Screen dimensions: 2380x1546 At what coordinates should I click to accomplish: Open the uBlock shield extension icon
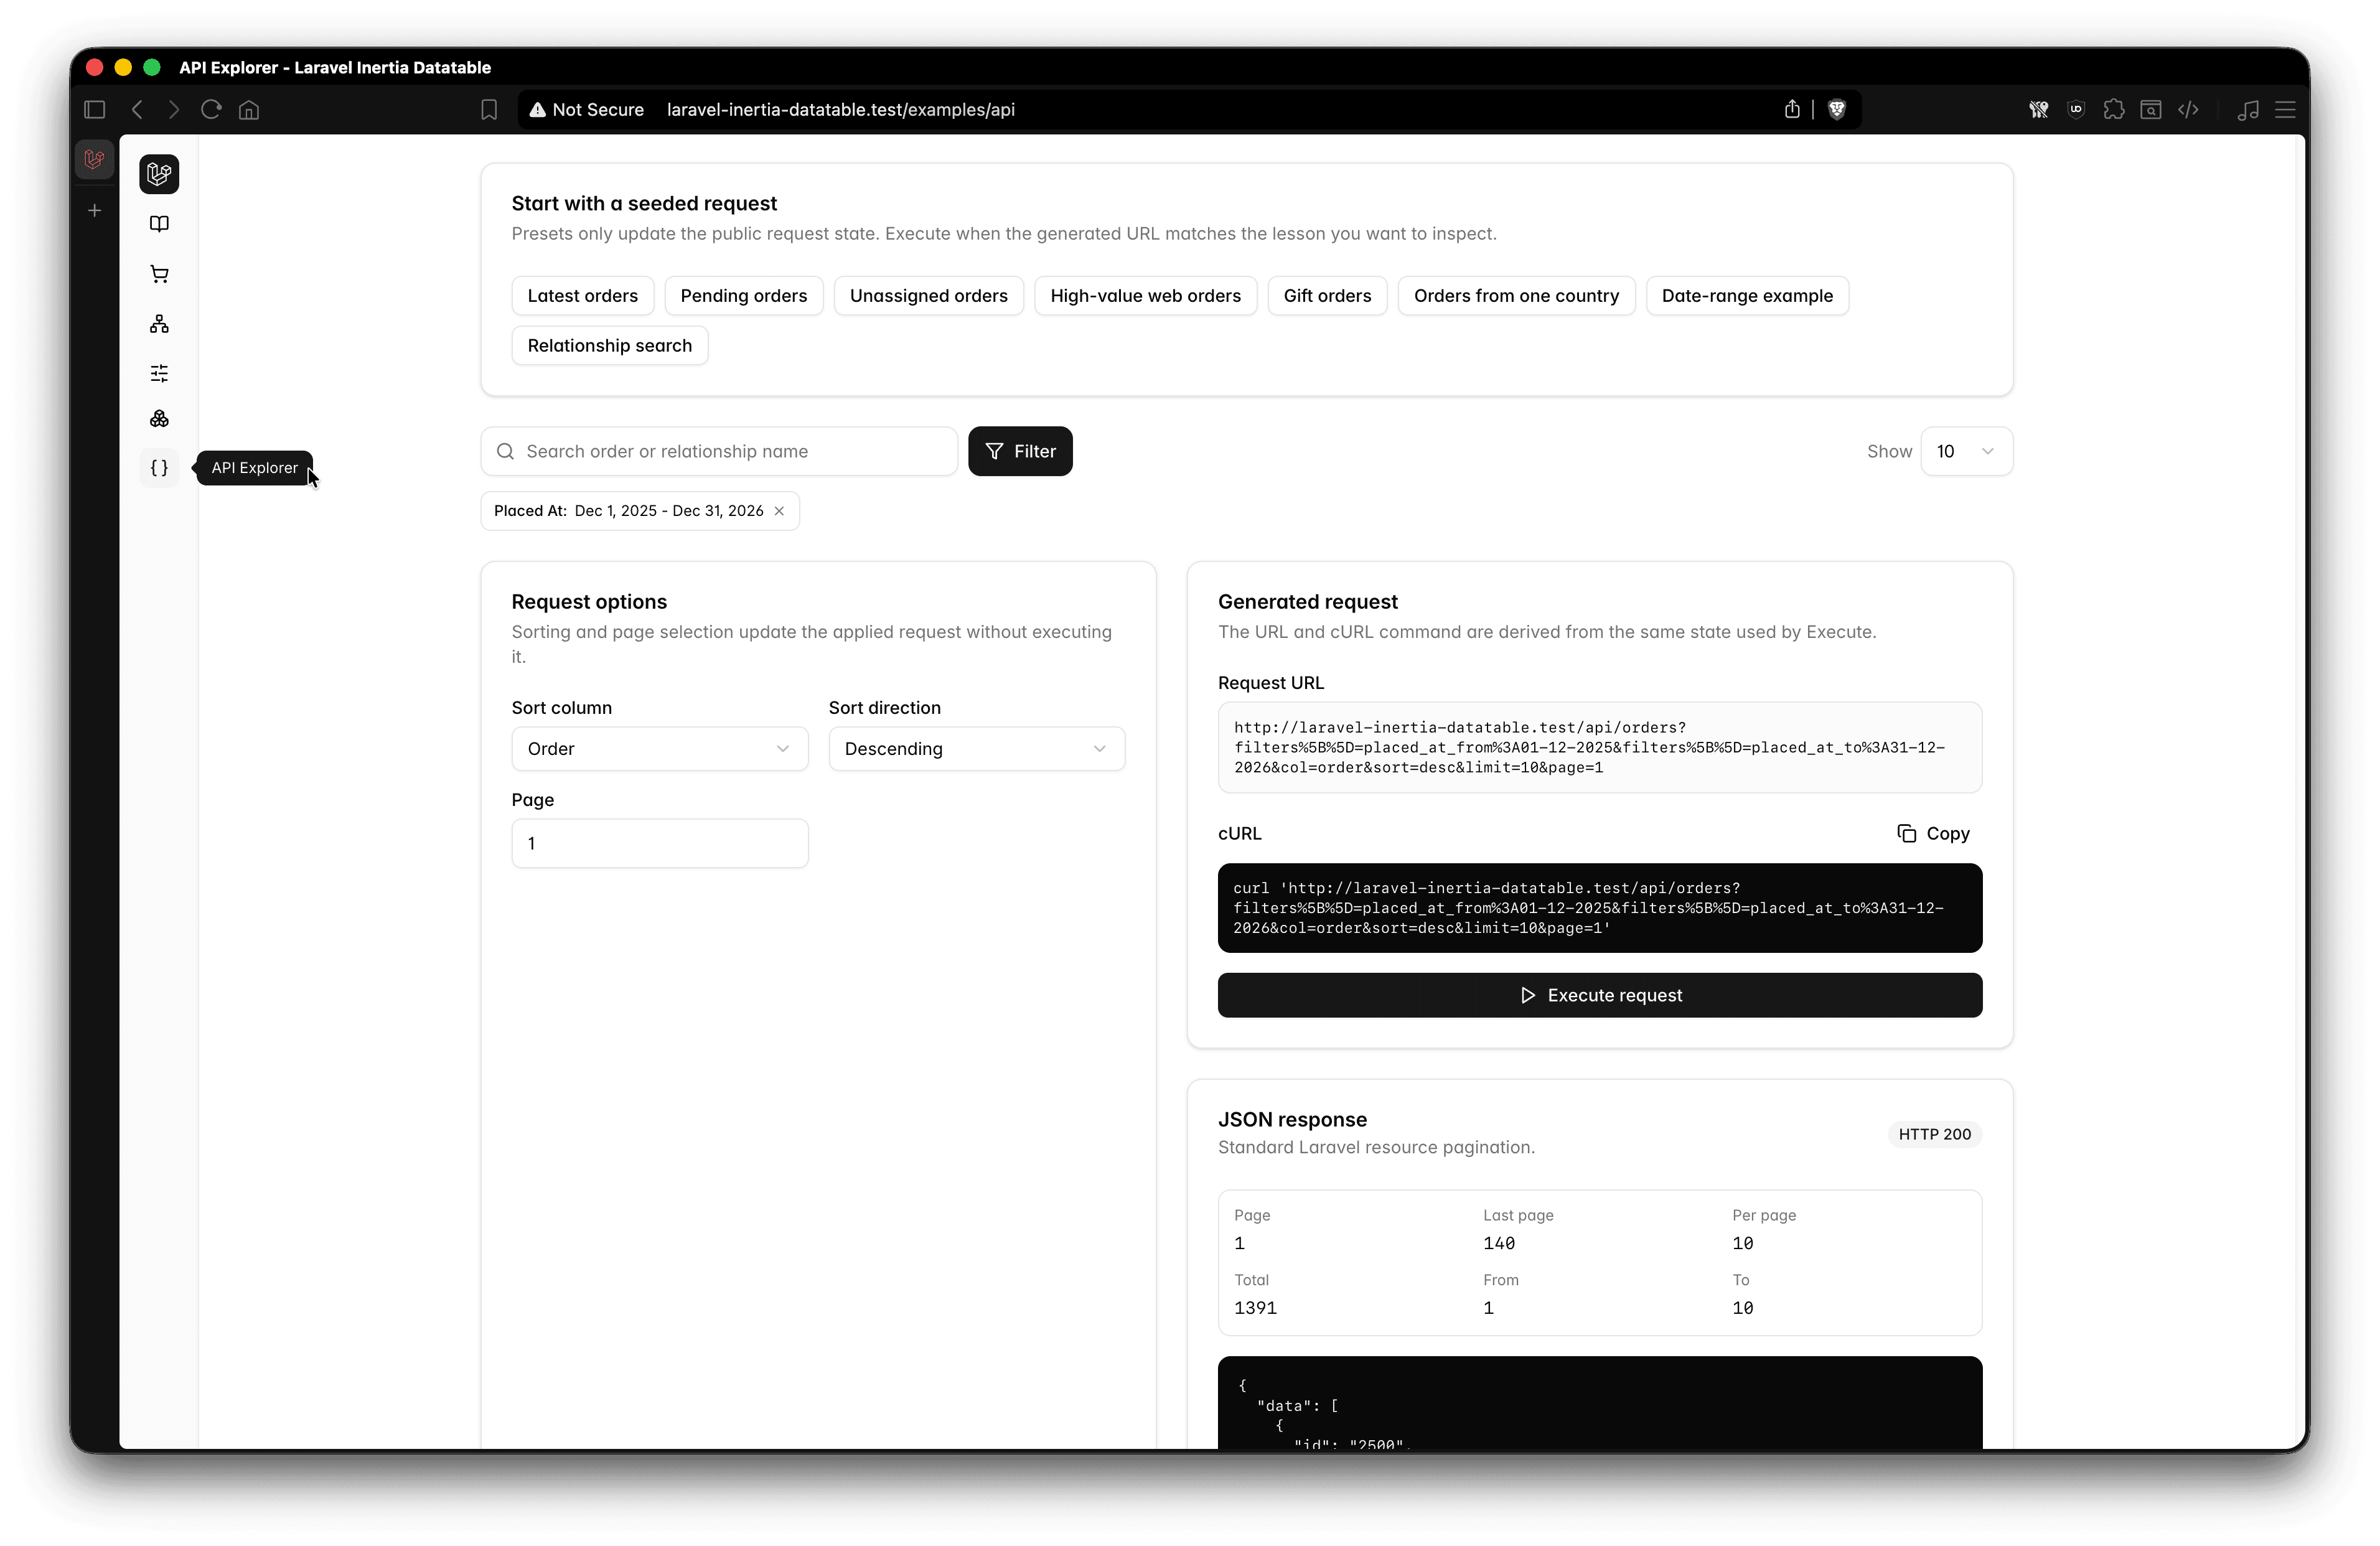[x=2076, y=109]
